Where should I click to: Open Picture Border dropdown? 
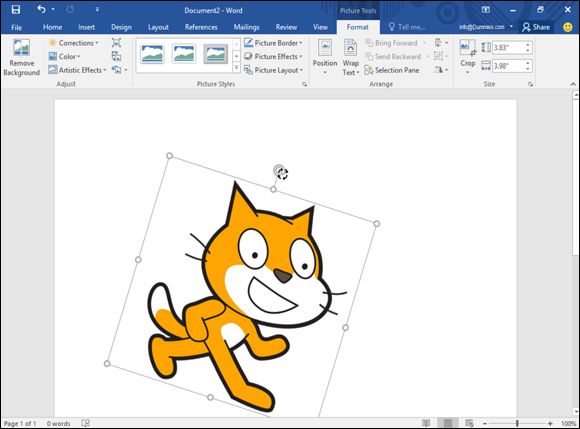(x=273, y=43)
